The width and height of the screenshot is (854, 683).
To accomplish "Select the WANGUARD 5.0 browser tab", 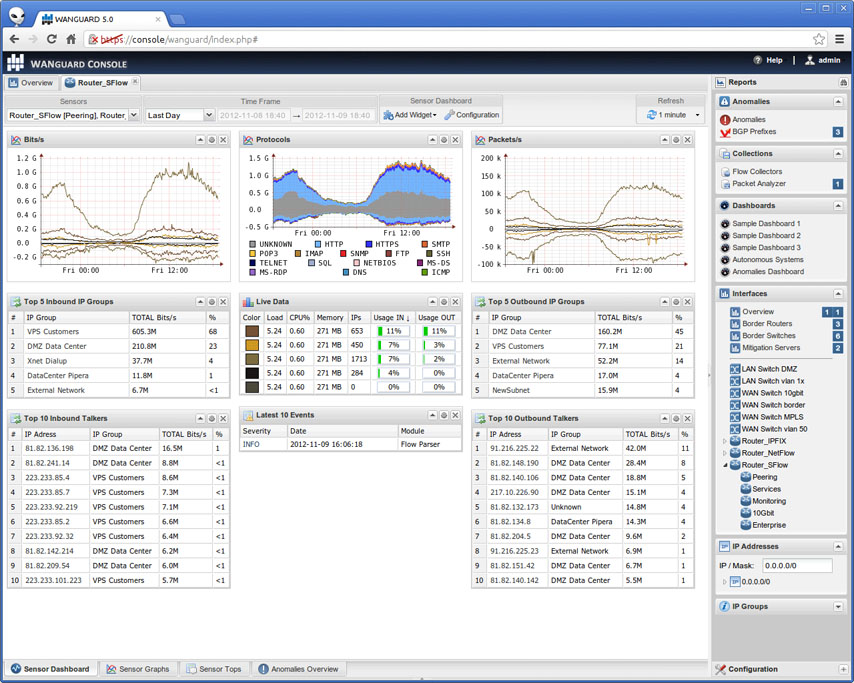I will point(100,19).
